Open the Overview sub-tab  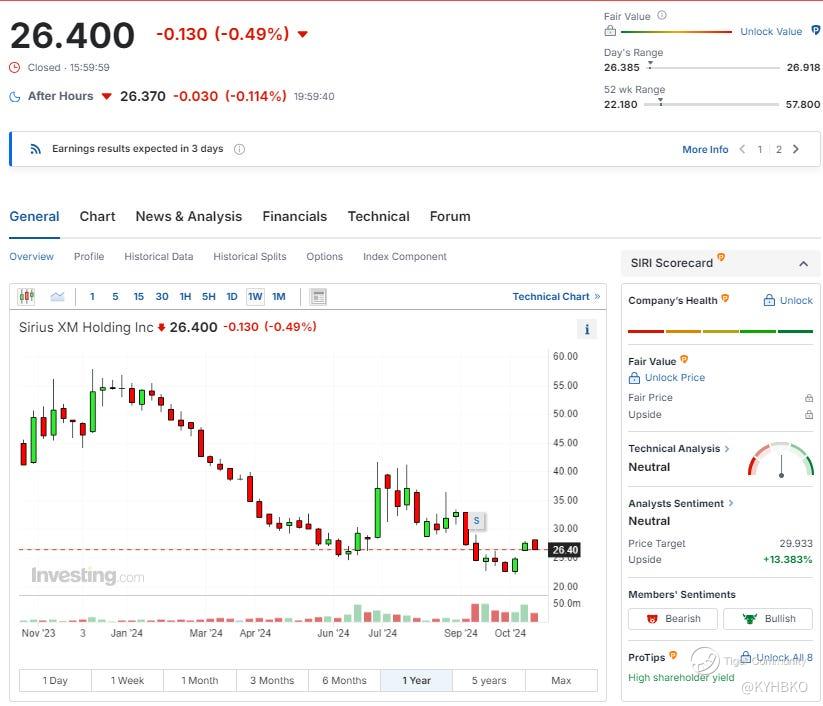(31, 257)
